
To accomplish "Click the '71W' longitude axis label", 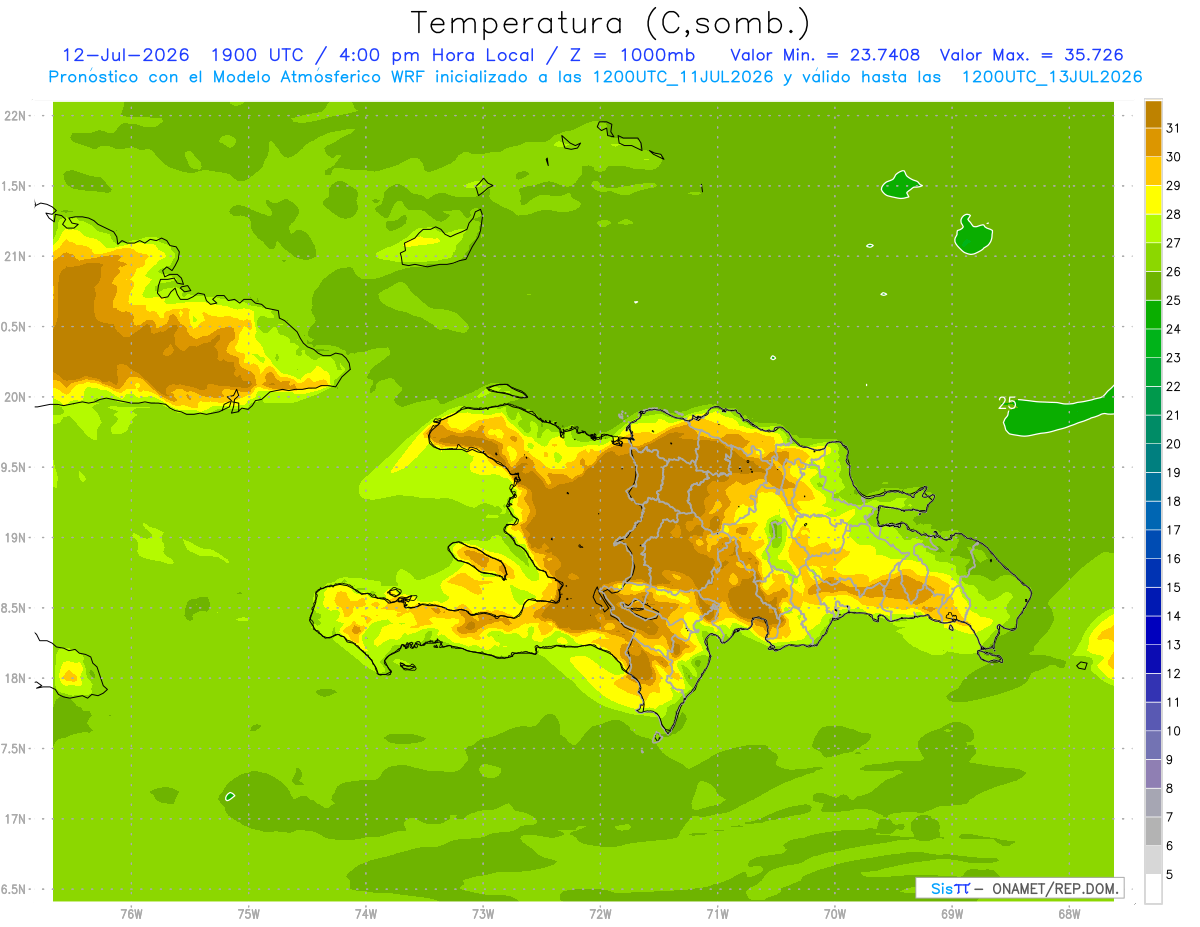I will click(717, 915).
